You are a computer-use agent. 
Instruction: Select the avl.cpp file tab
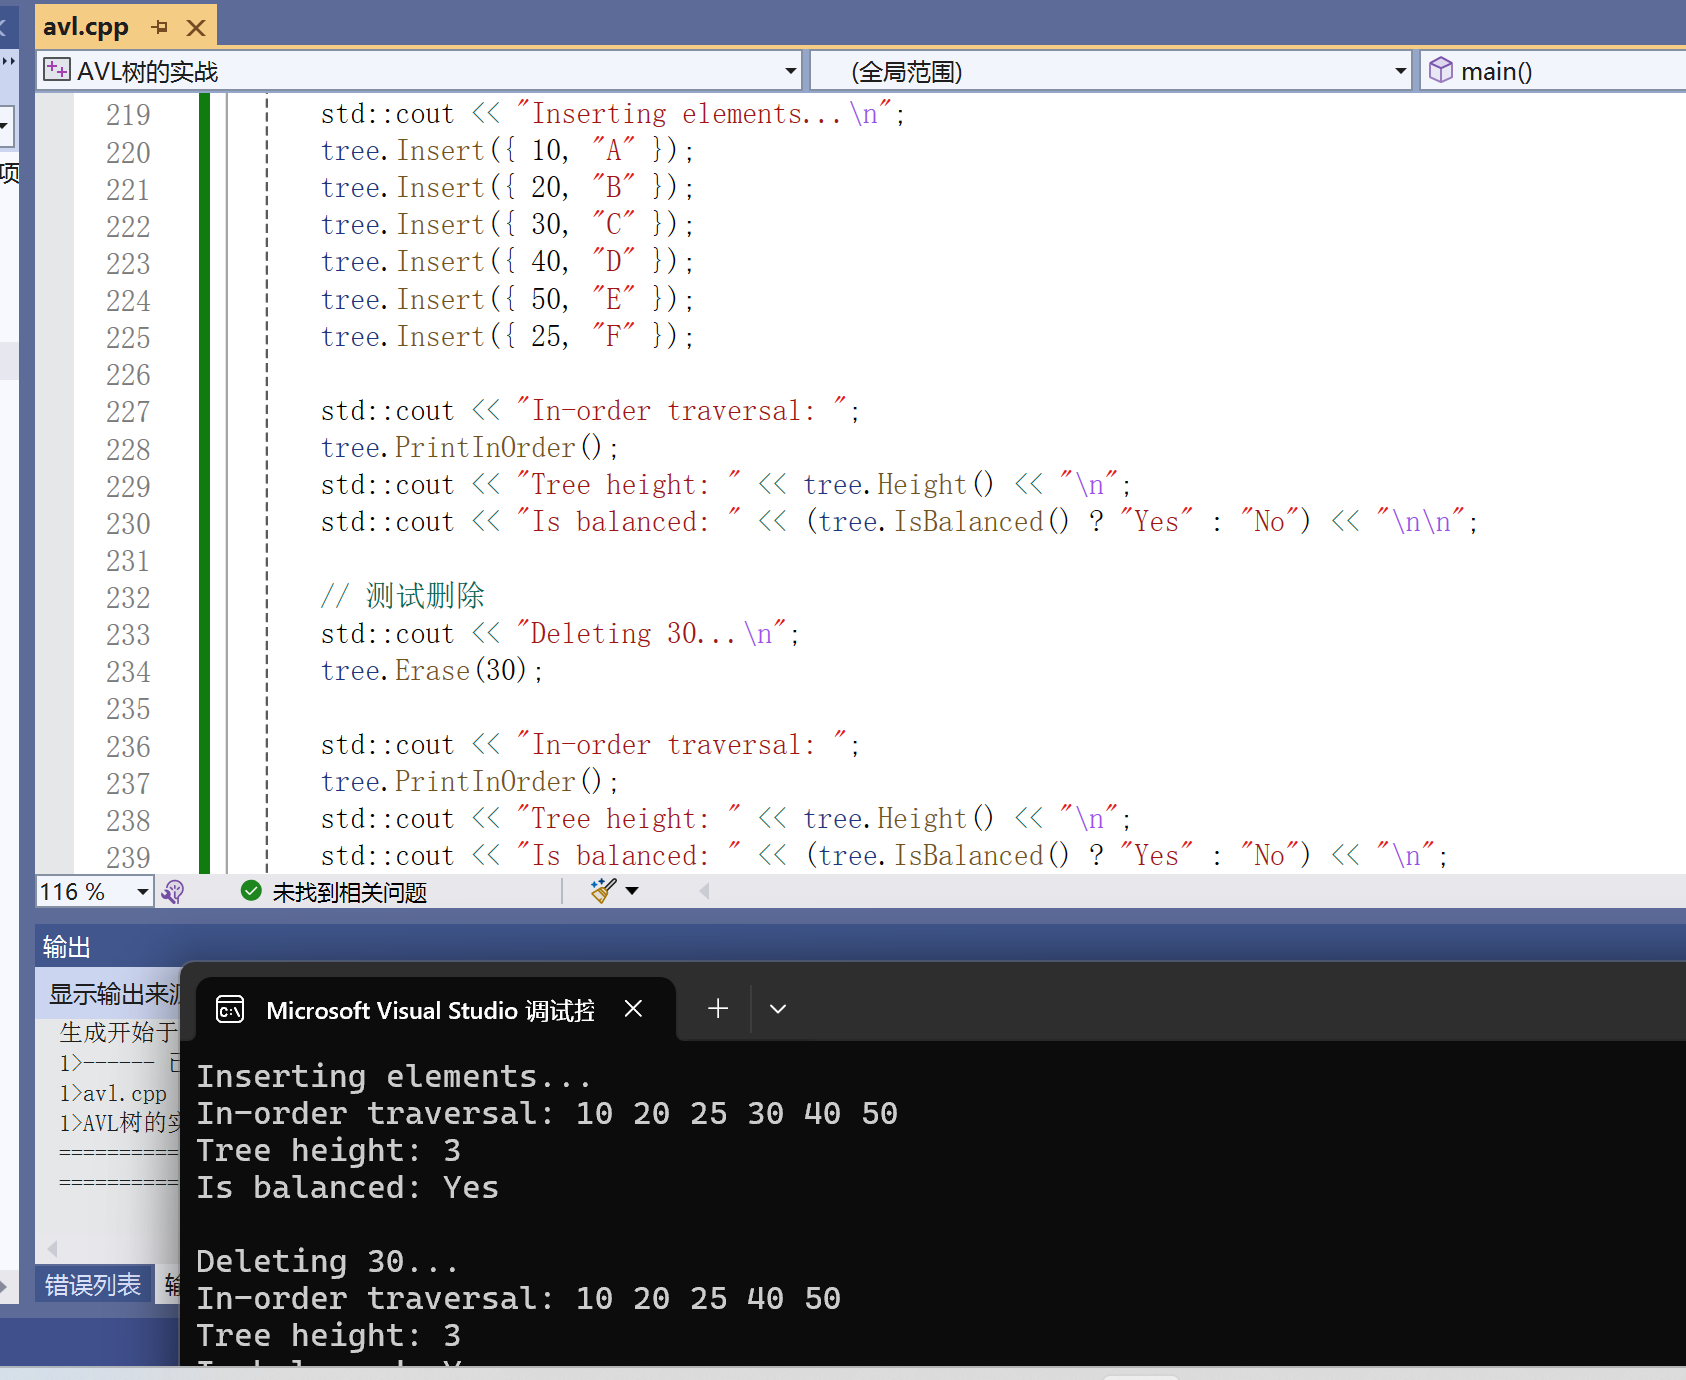pyautogui.click(x=86, y=26)
